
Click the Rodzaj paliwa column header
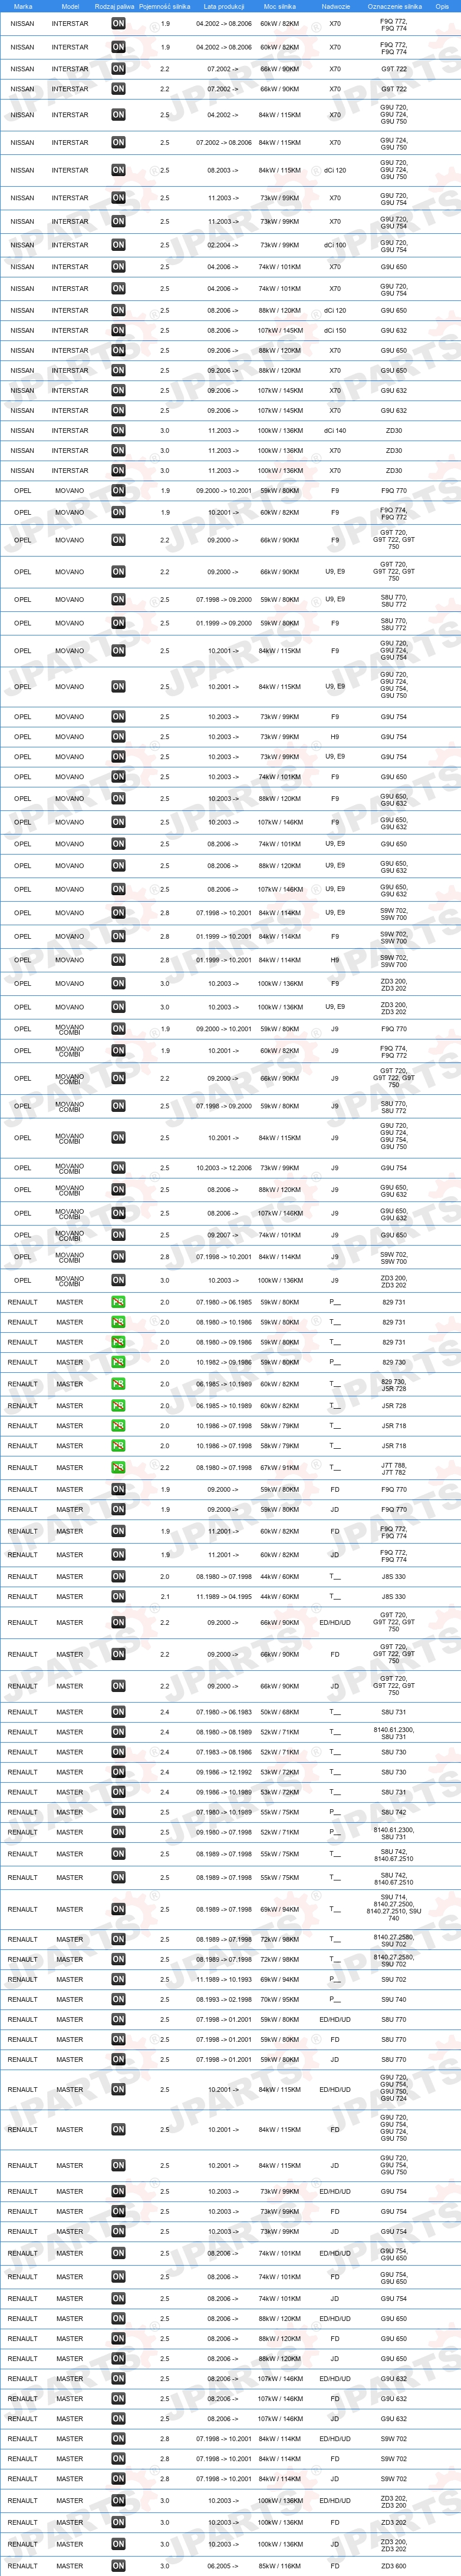(114, 6)
